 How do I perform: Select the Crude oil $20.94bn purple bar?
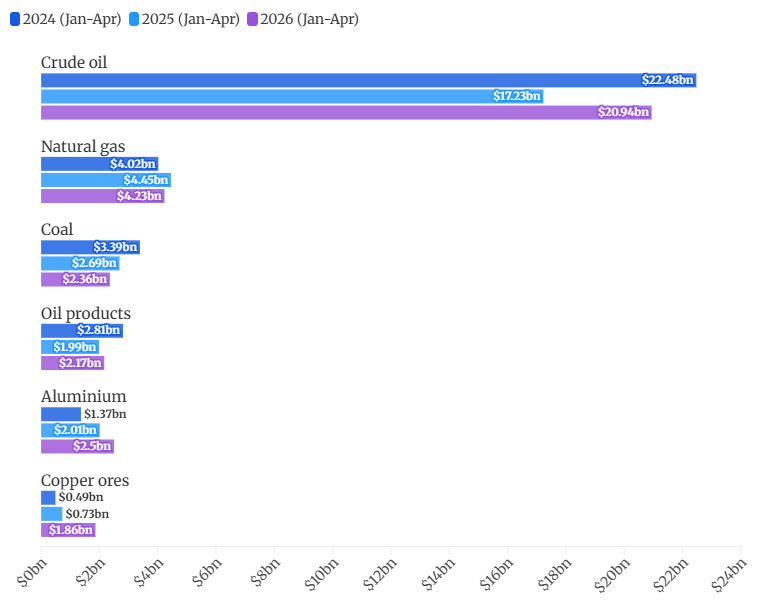(x=346, y=112)
